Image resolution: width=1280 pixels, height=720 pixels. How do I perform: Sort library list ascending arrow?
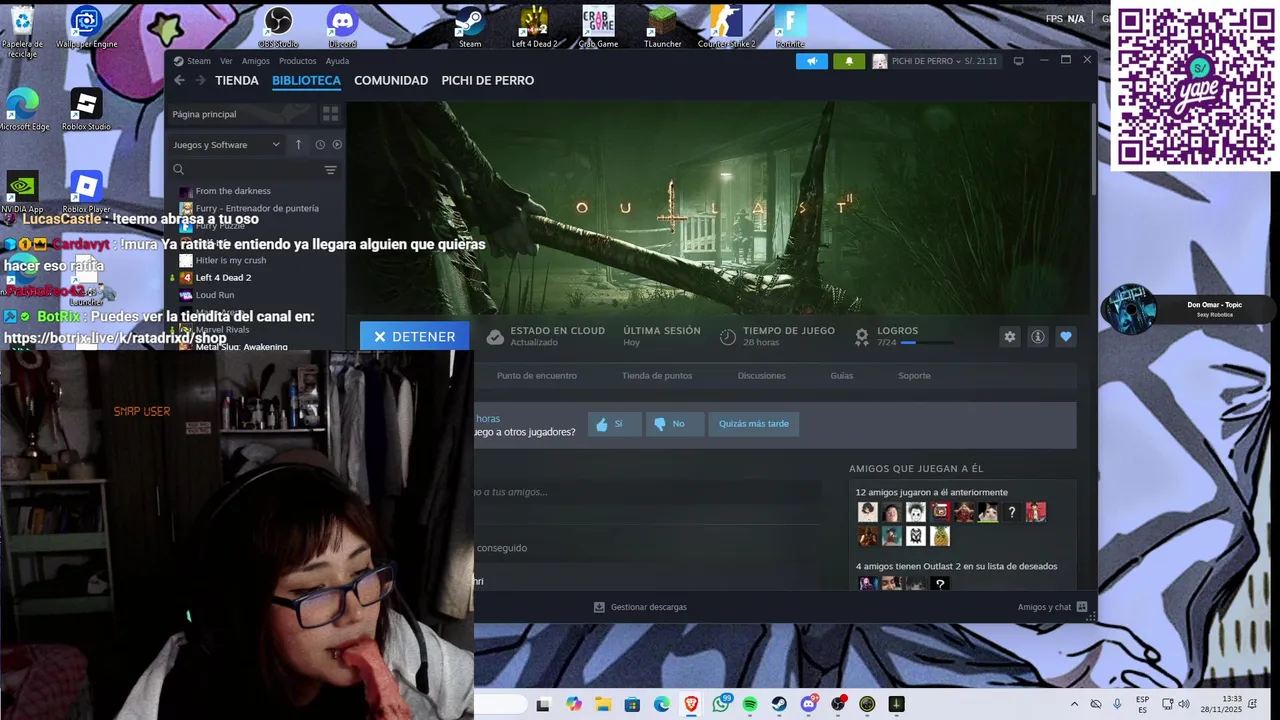pyautogui.click(x=298, y=145)
